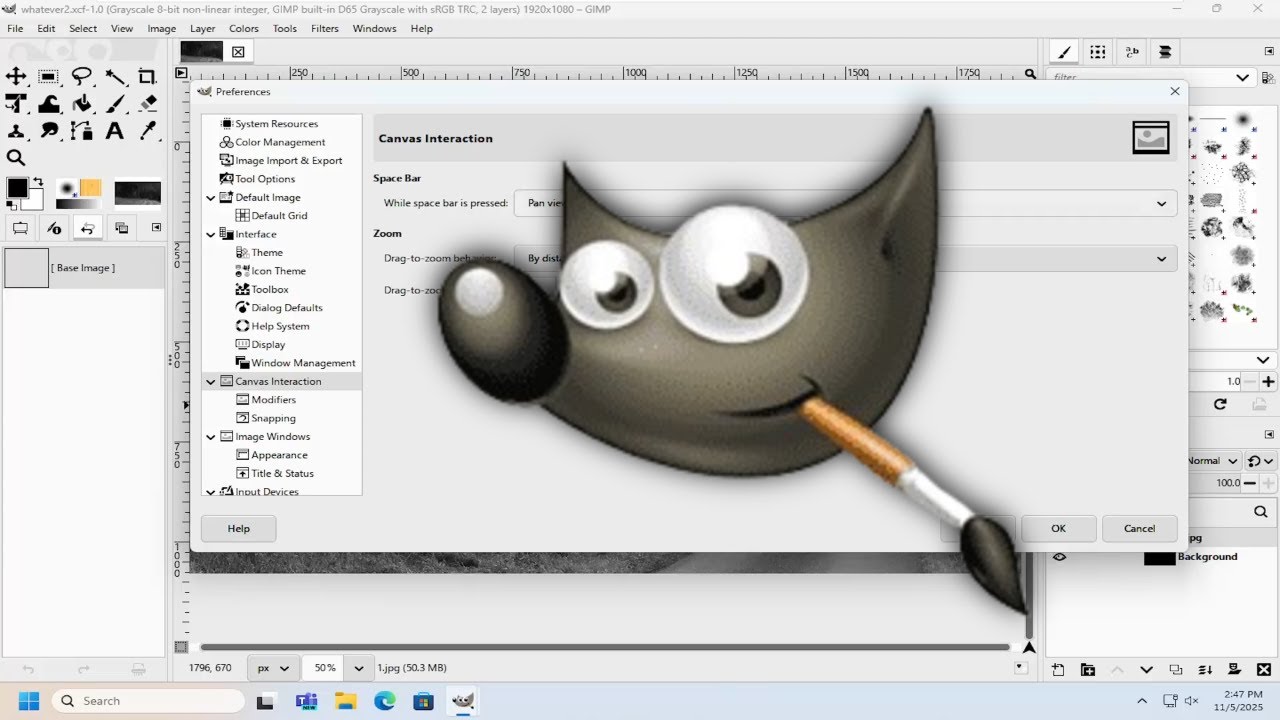Open the Layer menu

[x=202, y=29]
